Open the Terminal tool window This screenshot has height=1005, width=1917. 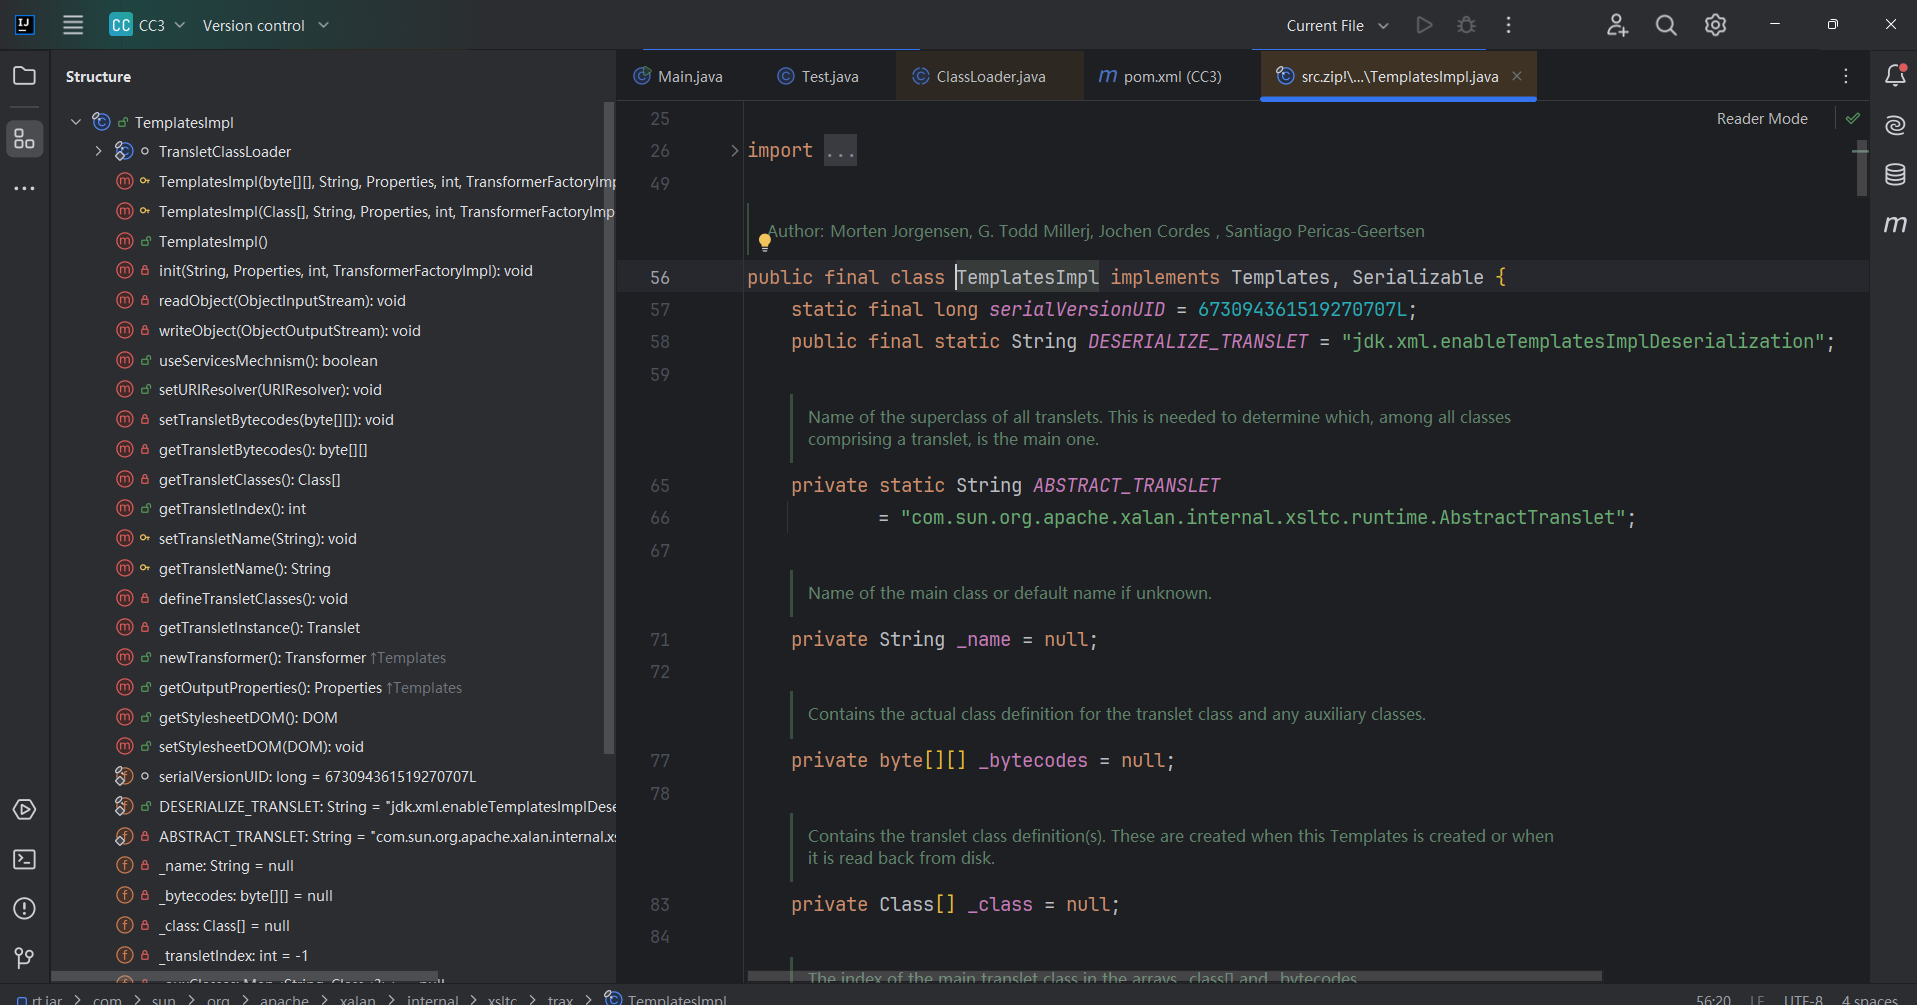coord(25,859)
